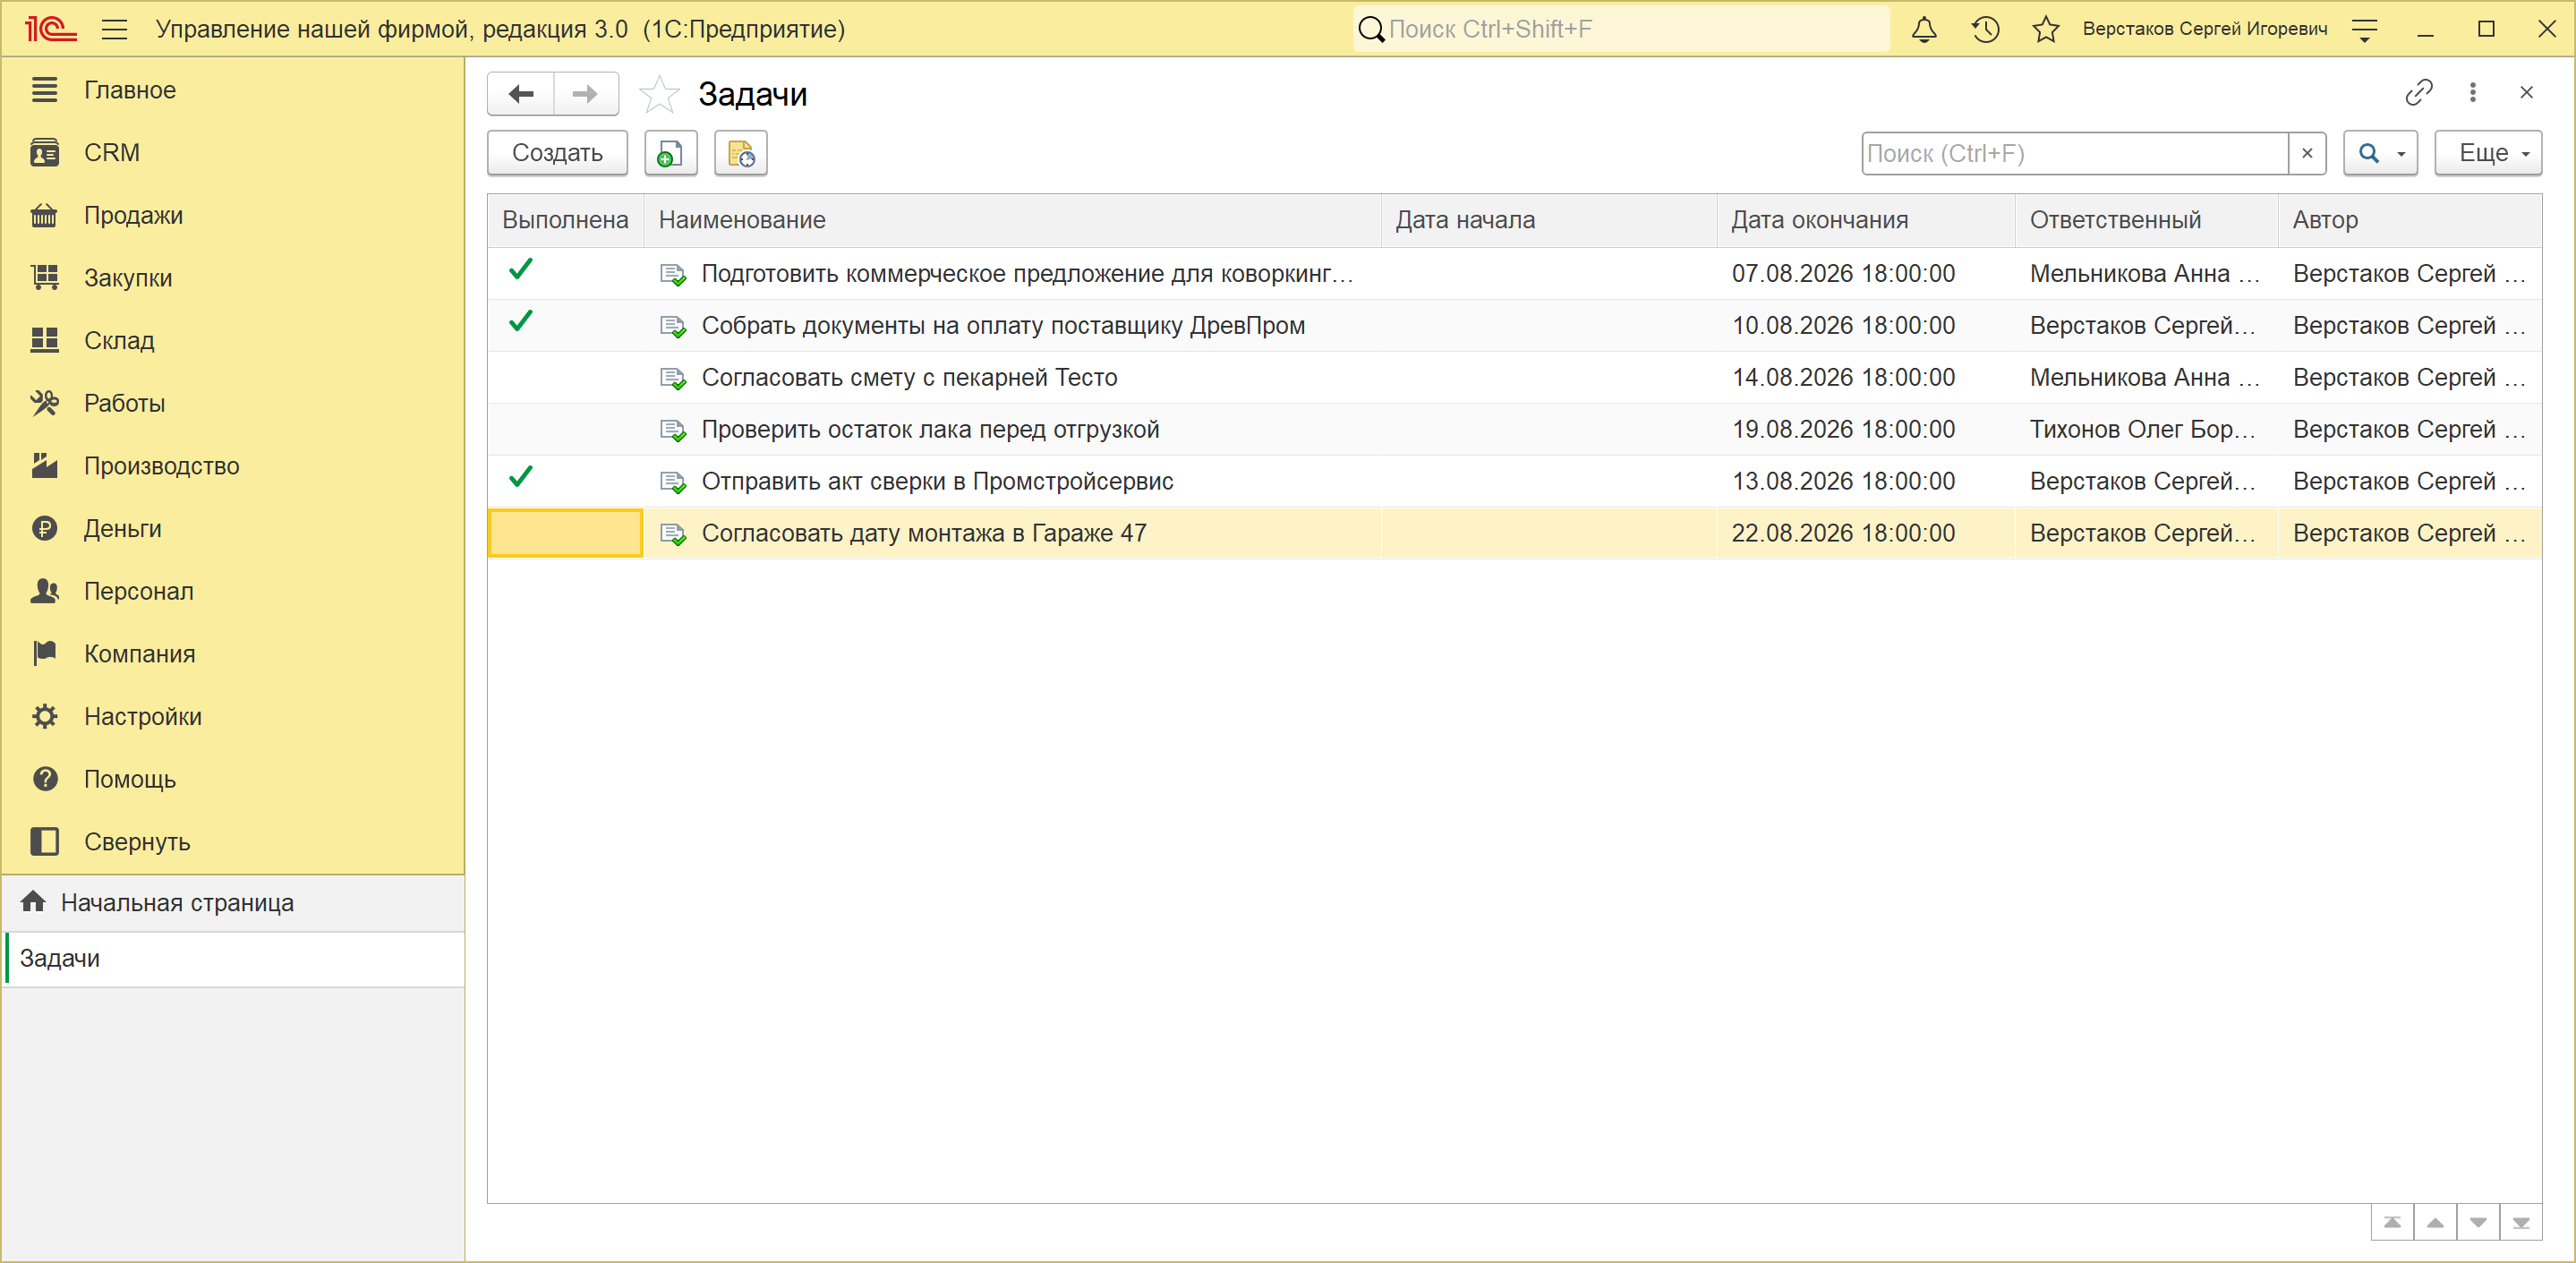Click user name Верстаков Сергей Игоревич
Viewport: 2576px width, 1263px height.
click(2204, 29)
